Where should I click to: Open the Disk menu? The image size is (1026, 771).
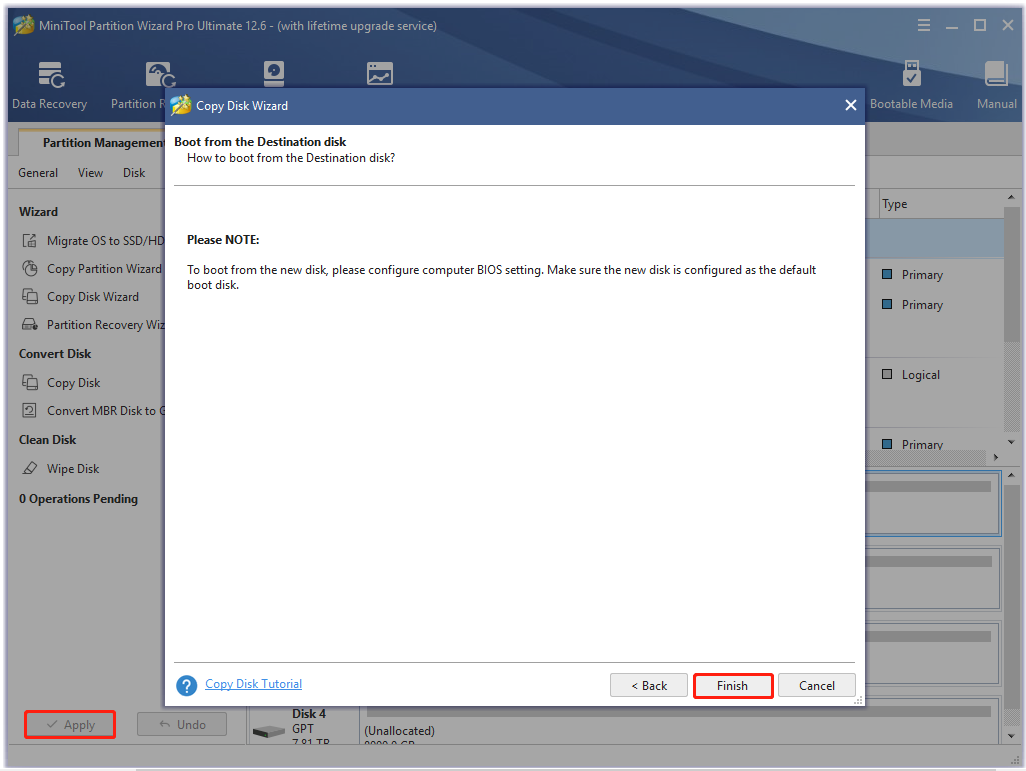133,172
